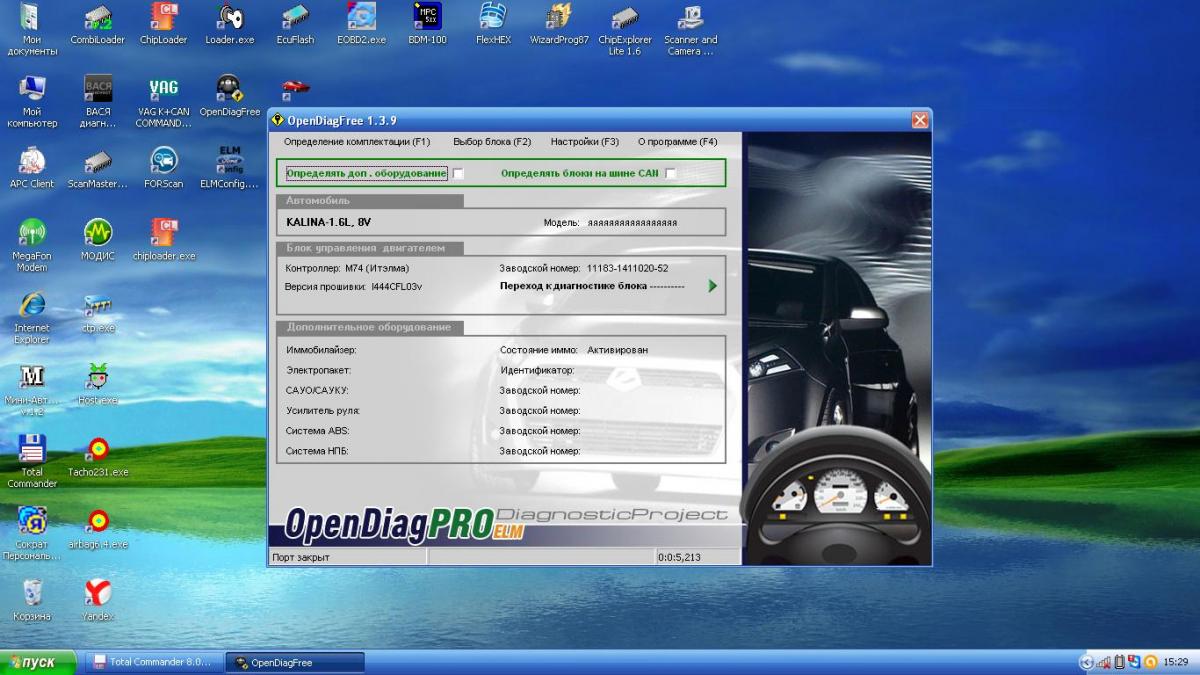Open 'О программе (F4)' menu

pos(677,142)
